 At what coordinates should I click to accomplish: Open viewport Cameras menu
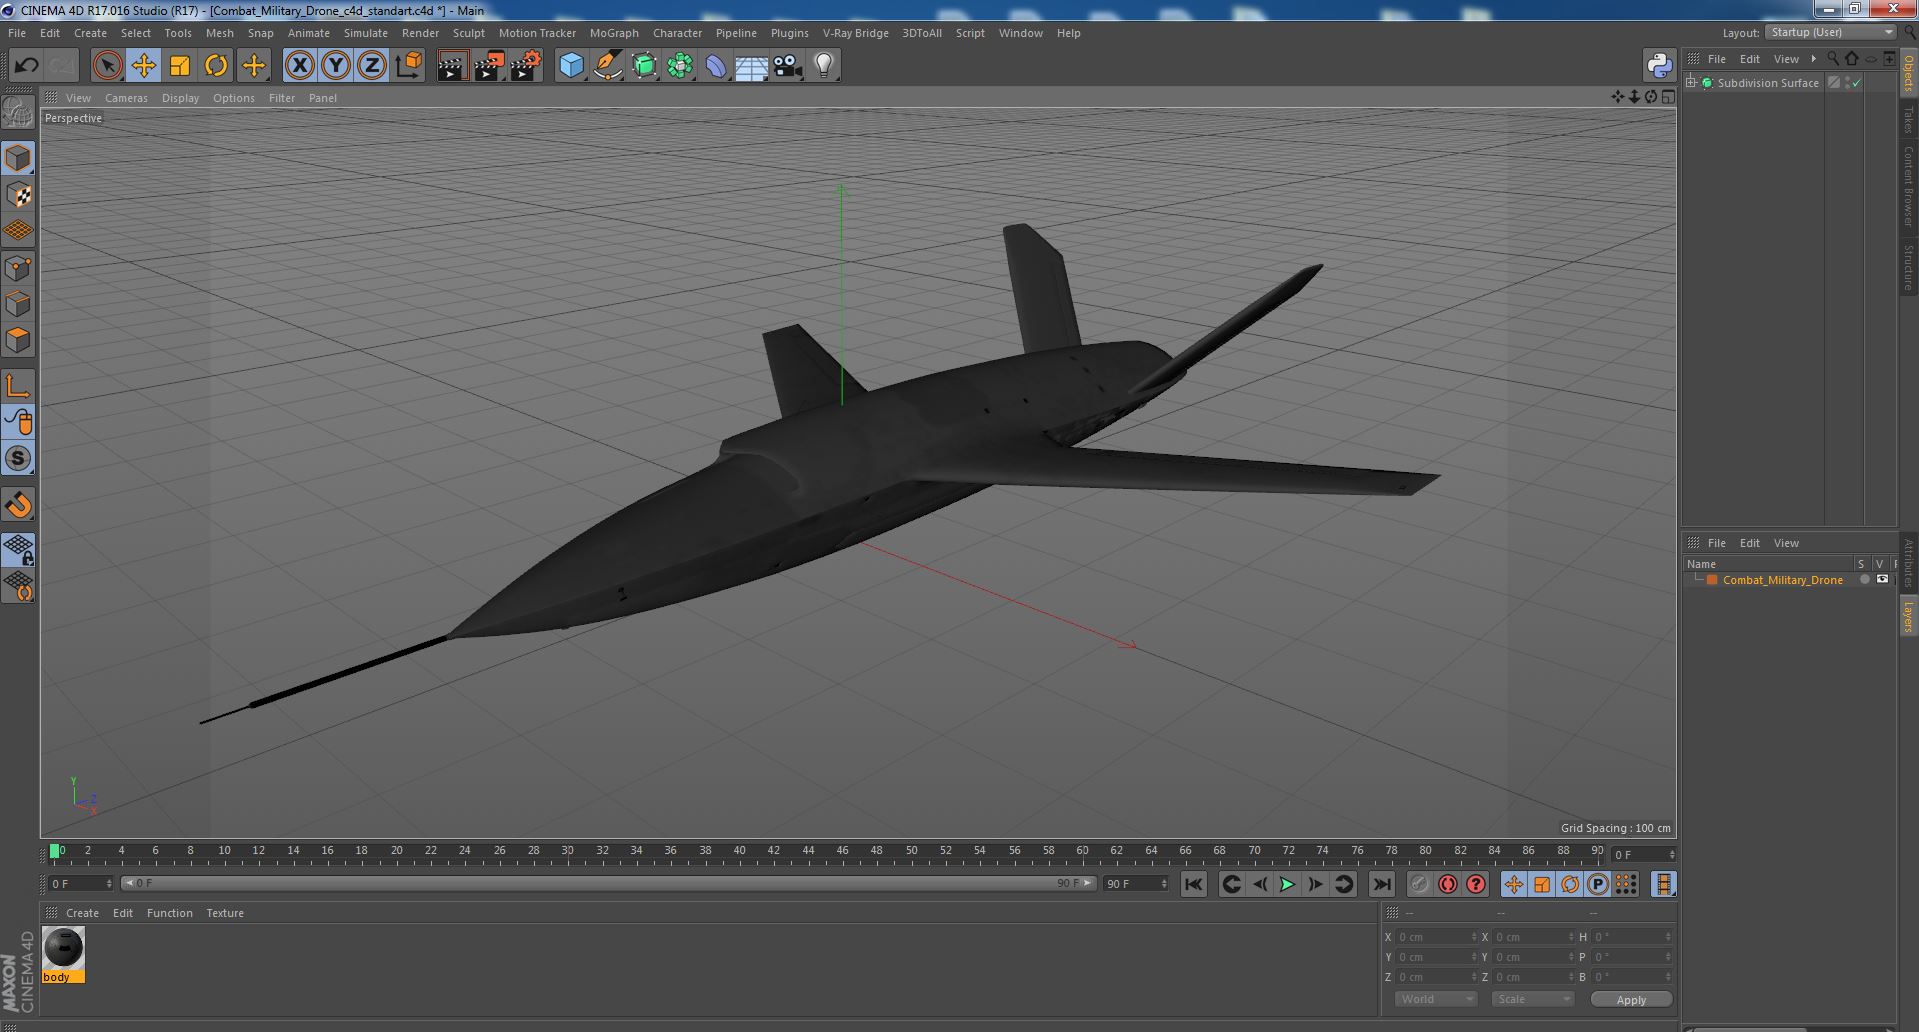click(x=126, y=98)
